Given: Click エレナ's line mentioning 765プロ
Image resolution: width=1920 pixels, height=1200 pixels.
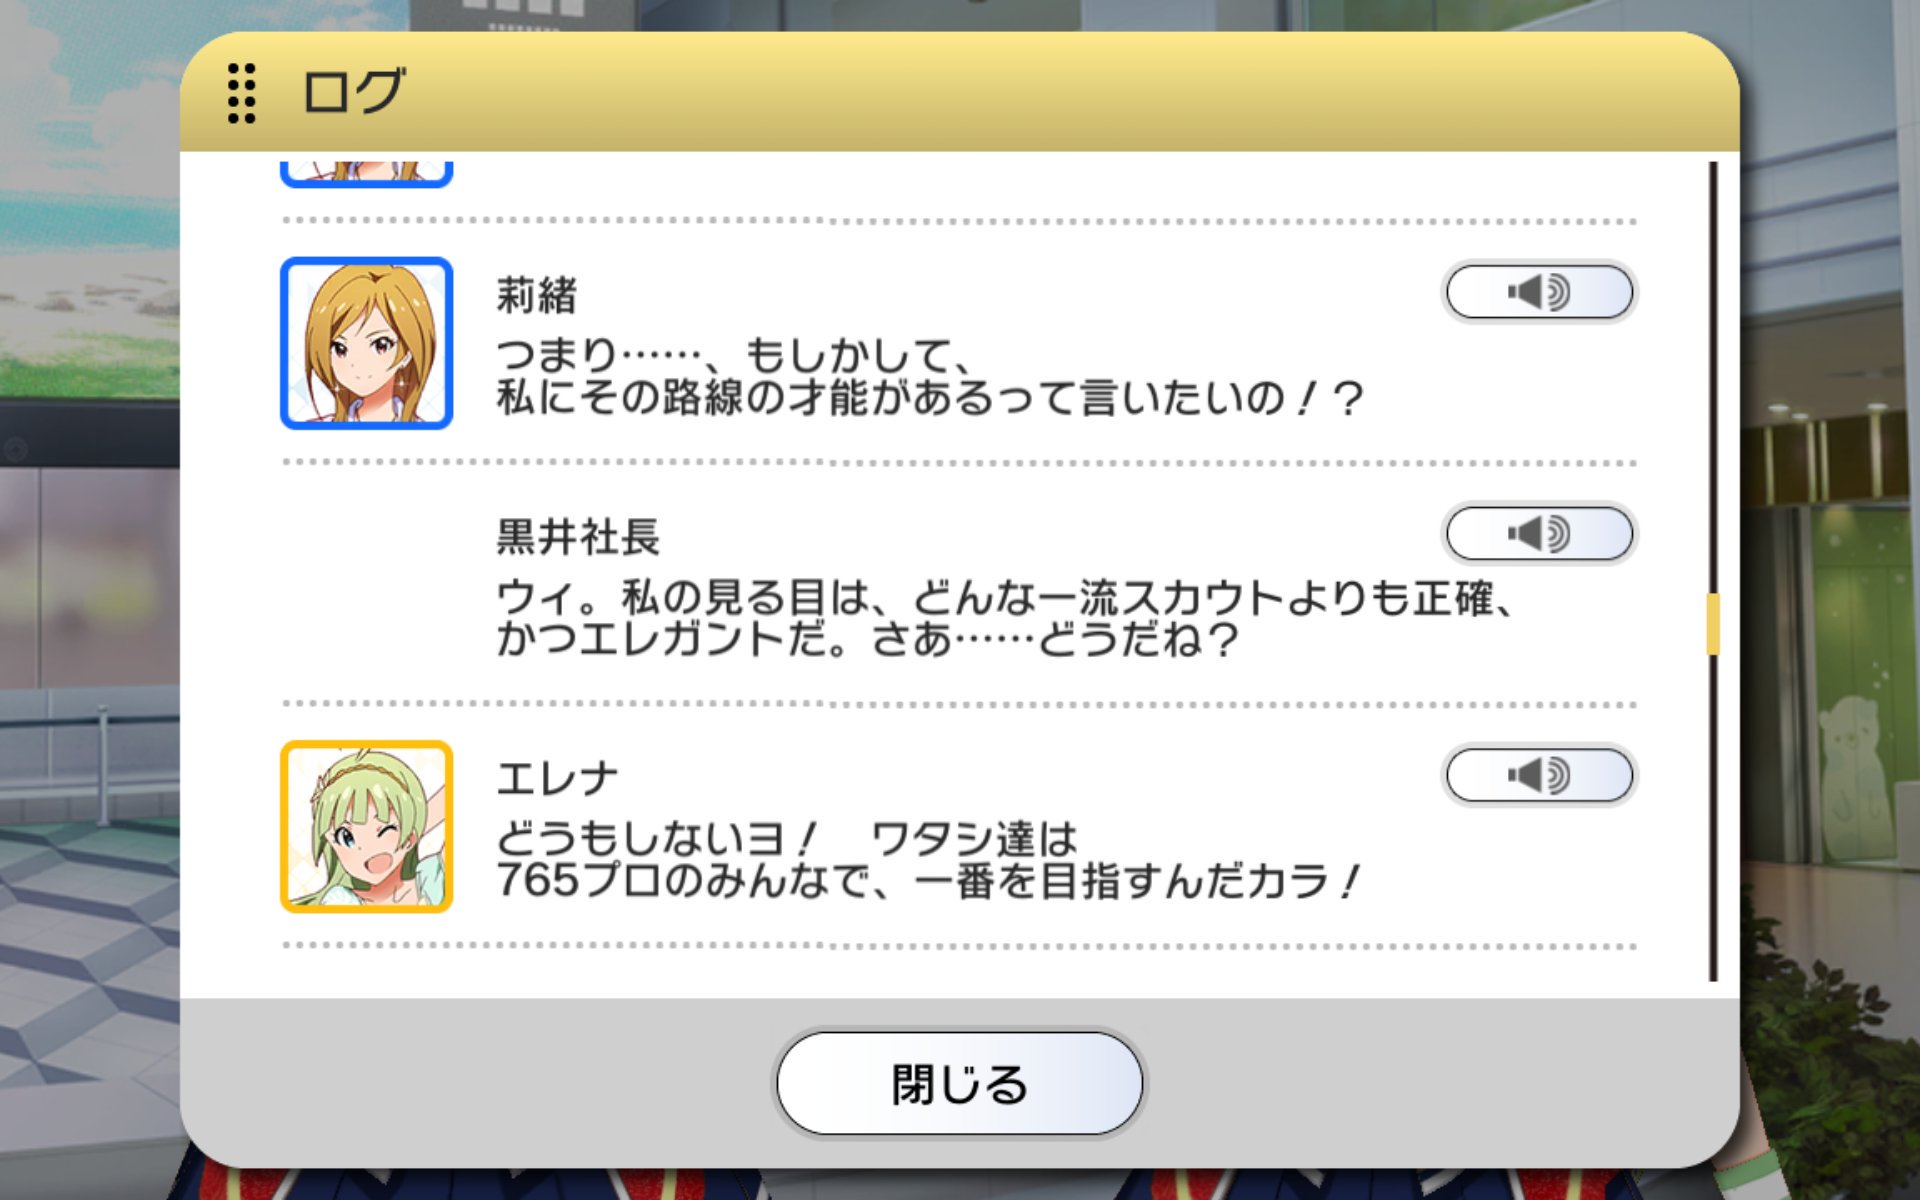Looking at the screenshot, I should 928,861.
